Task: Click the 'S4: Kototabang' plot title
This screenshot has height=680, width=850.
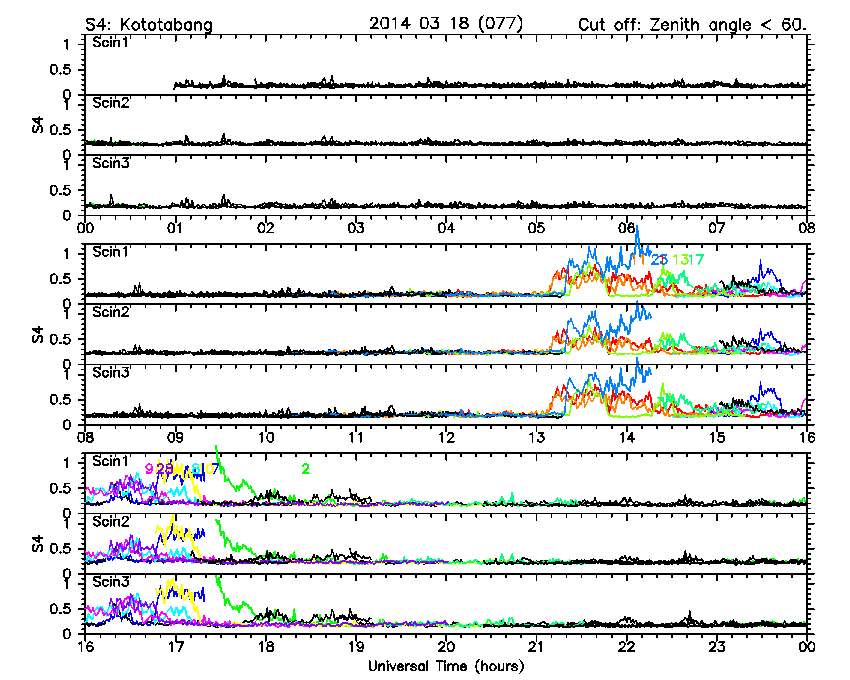Action: tap(149, 25)
